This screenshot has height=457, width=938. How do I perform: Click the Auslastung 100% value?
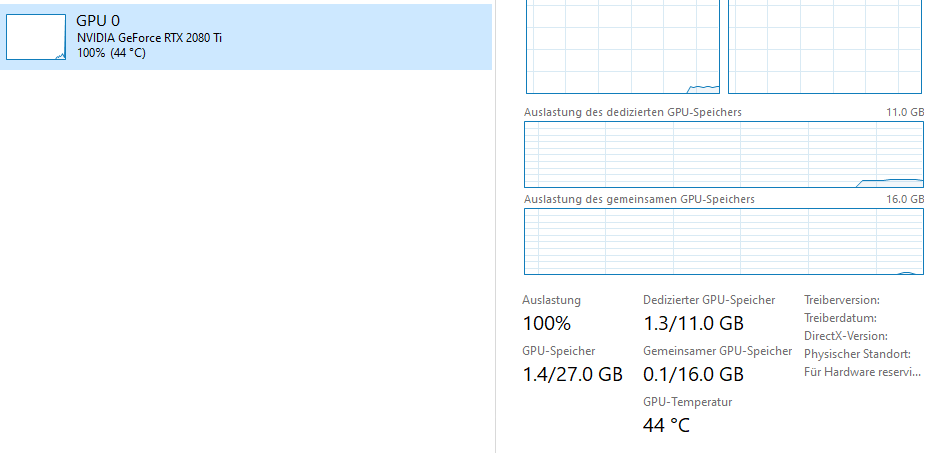pos(547,324)
